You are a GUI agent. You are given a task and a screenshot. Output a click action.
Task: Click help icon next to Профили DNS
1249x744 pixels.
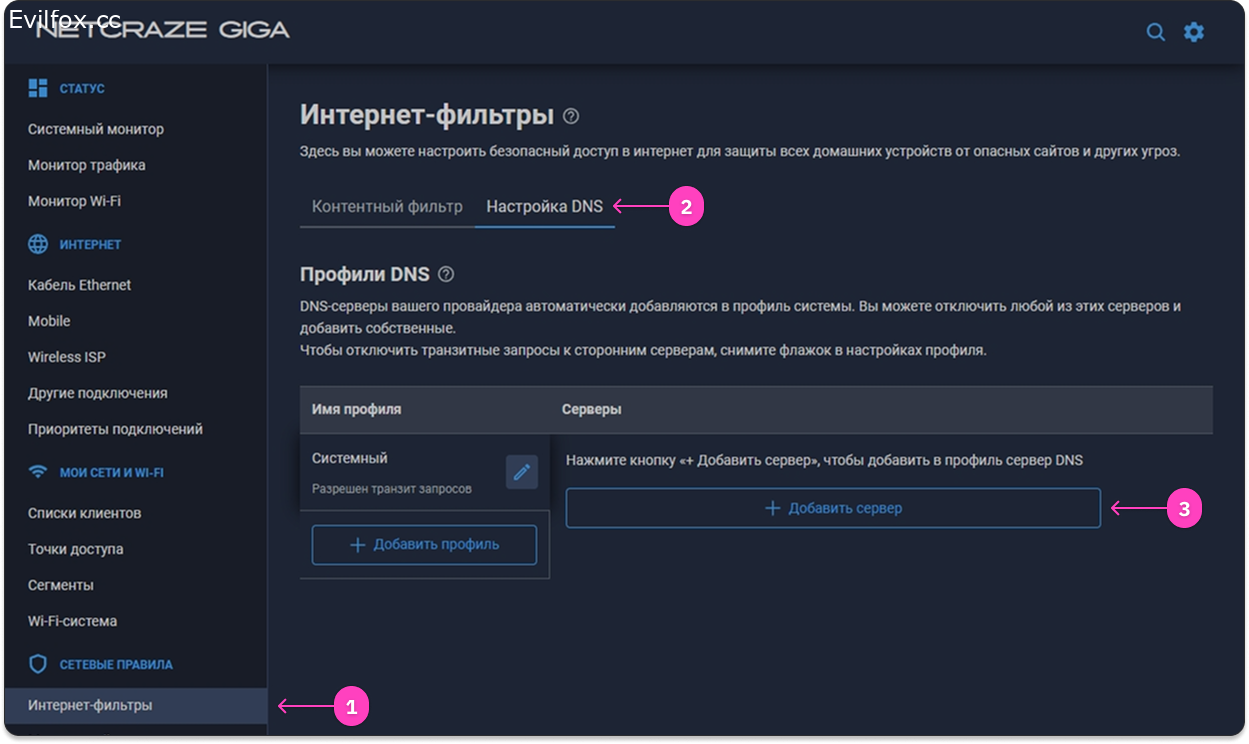click(446, 274)
